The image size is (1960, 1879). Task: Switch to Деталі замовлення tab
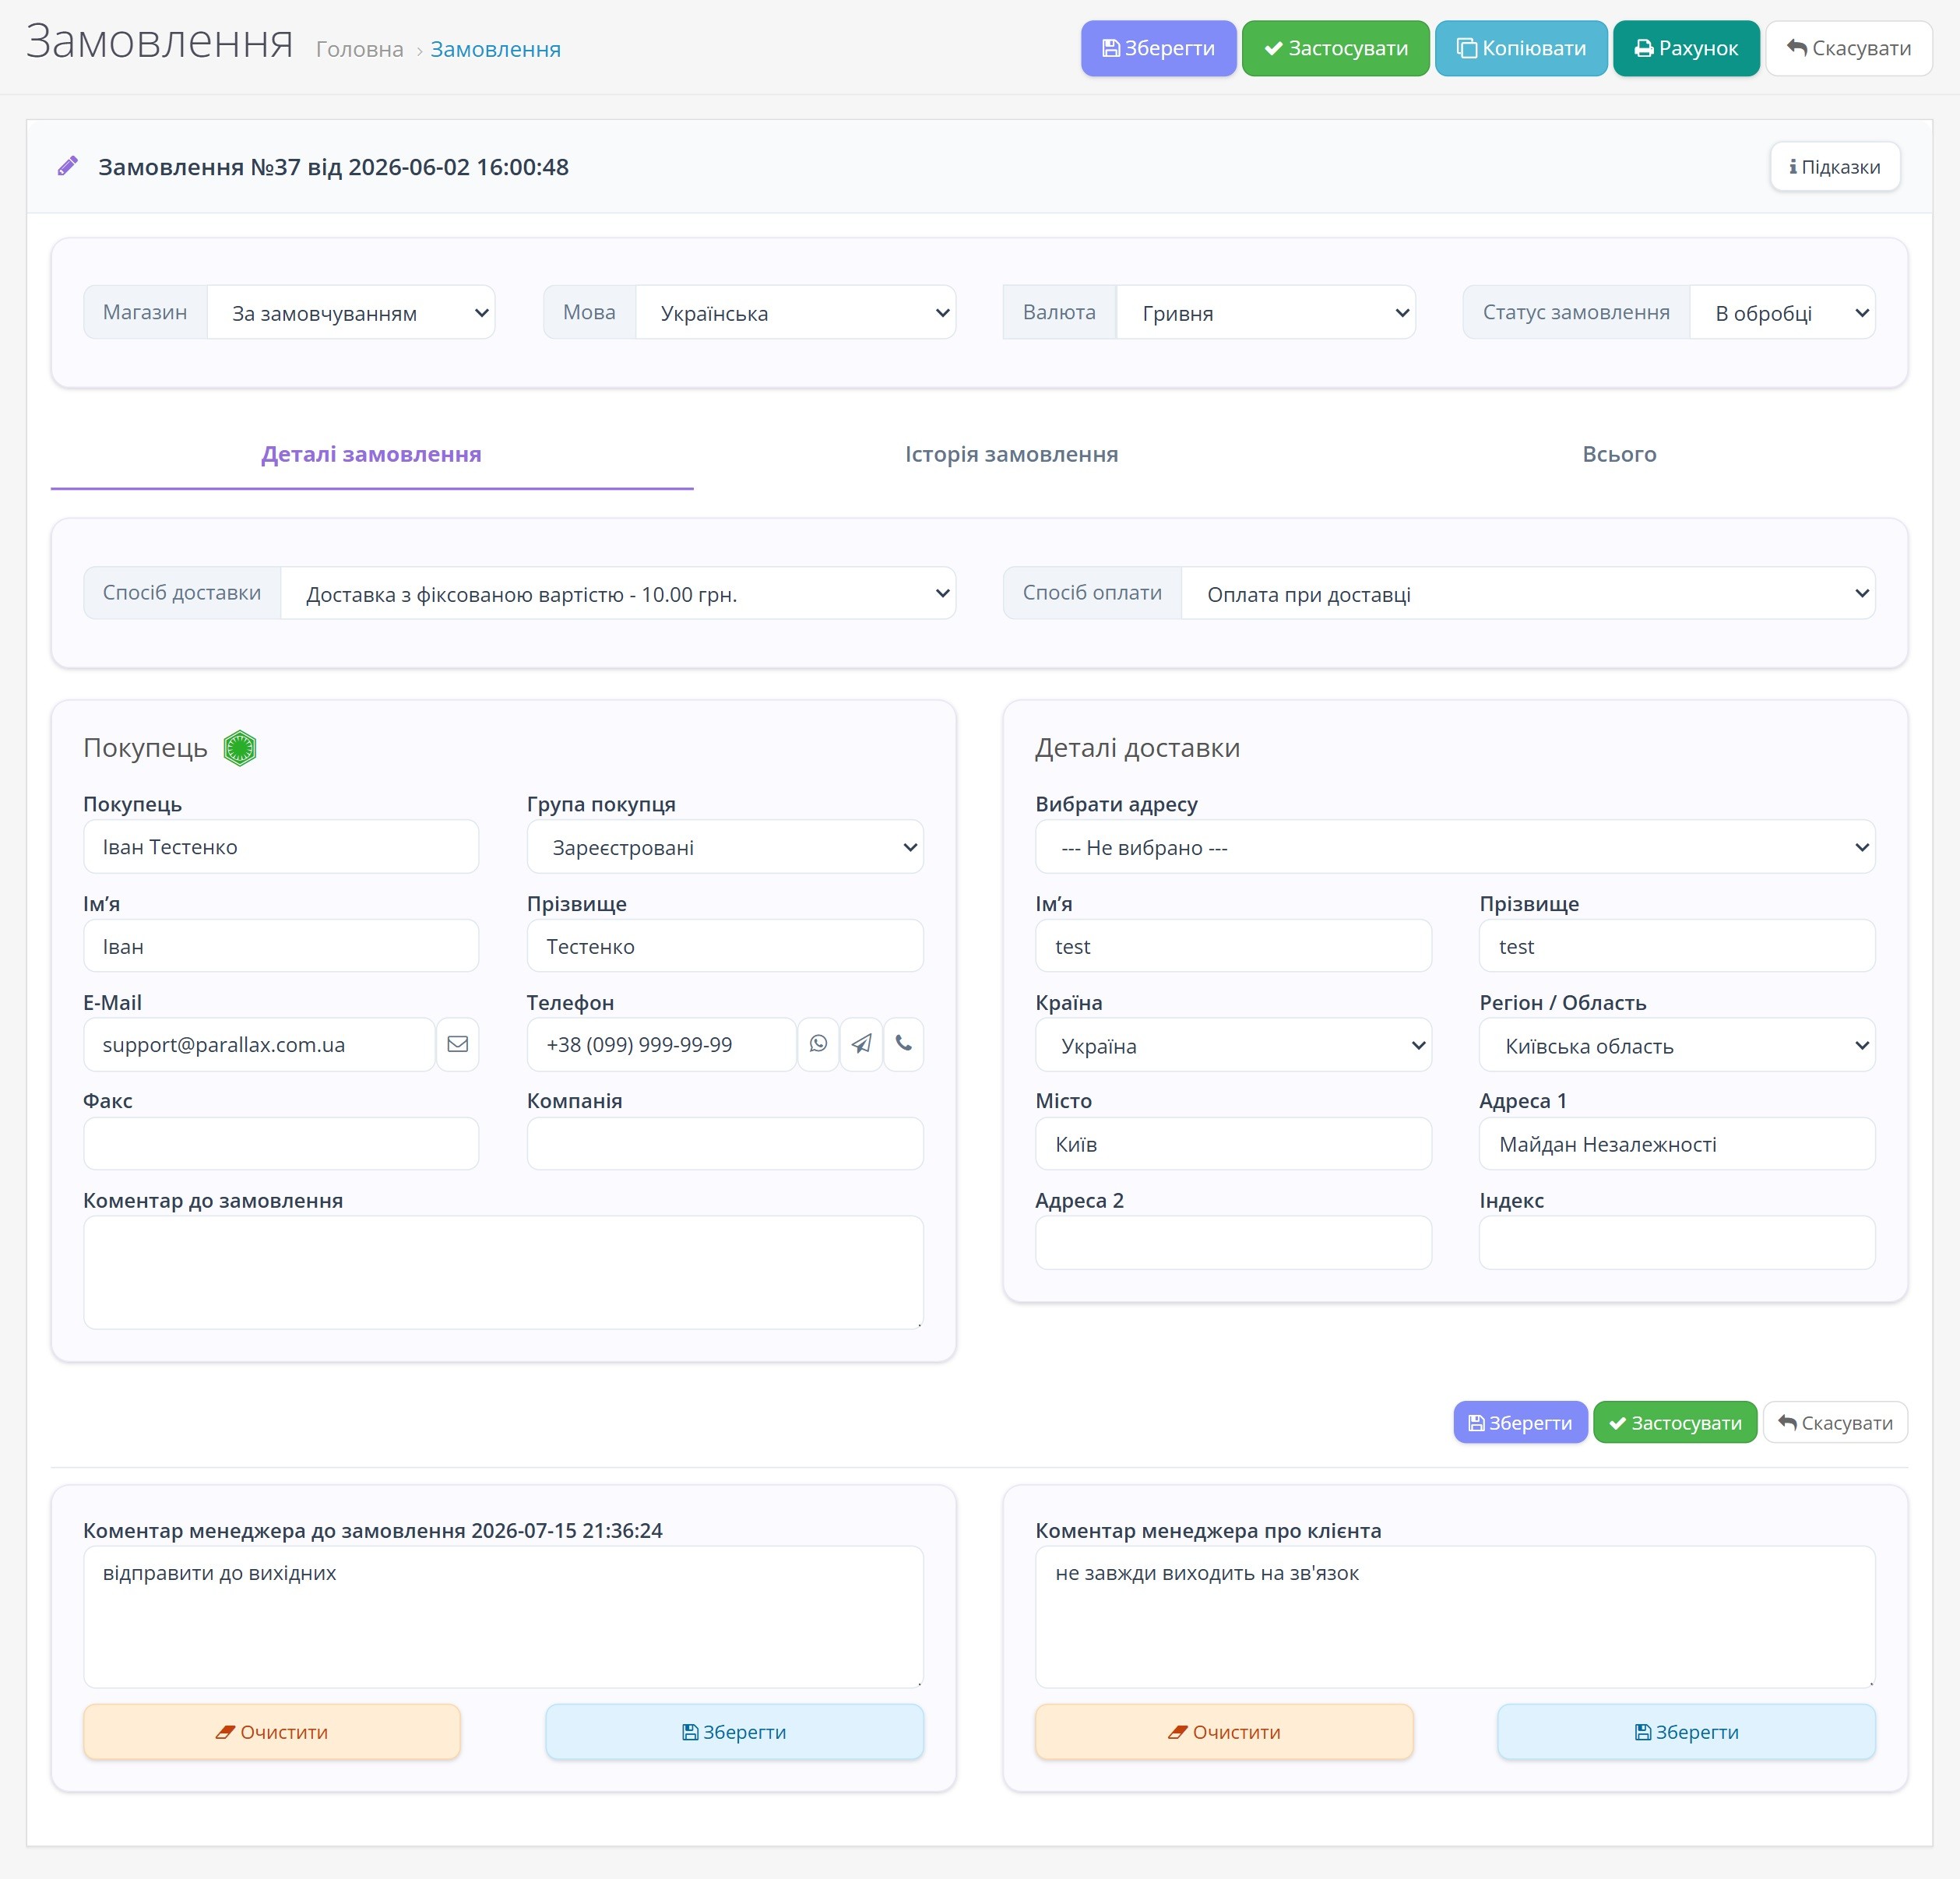tap(371, 454)
